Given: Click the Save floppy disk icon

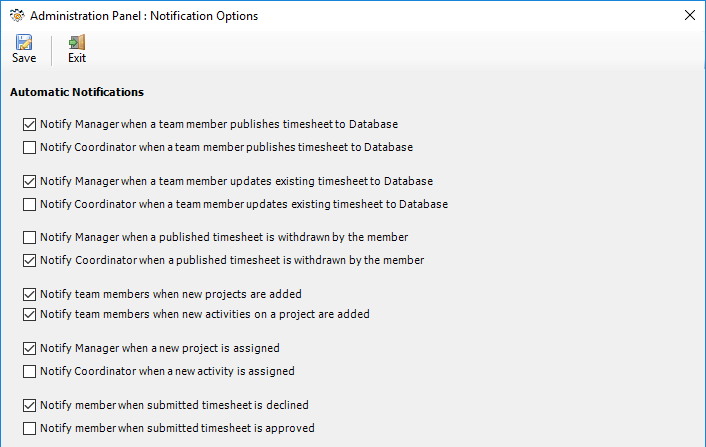Looking at the screenshot, I should (24, 42).
